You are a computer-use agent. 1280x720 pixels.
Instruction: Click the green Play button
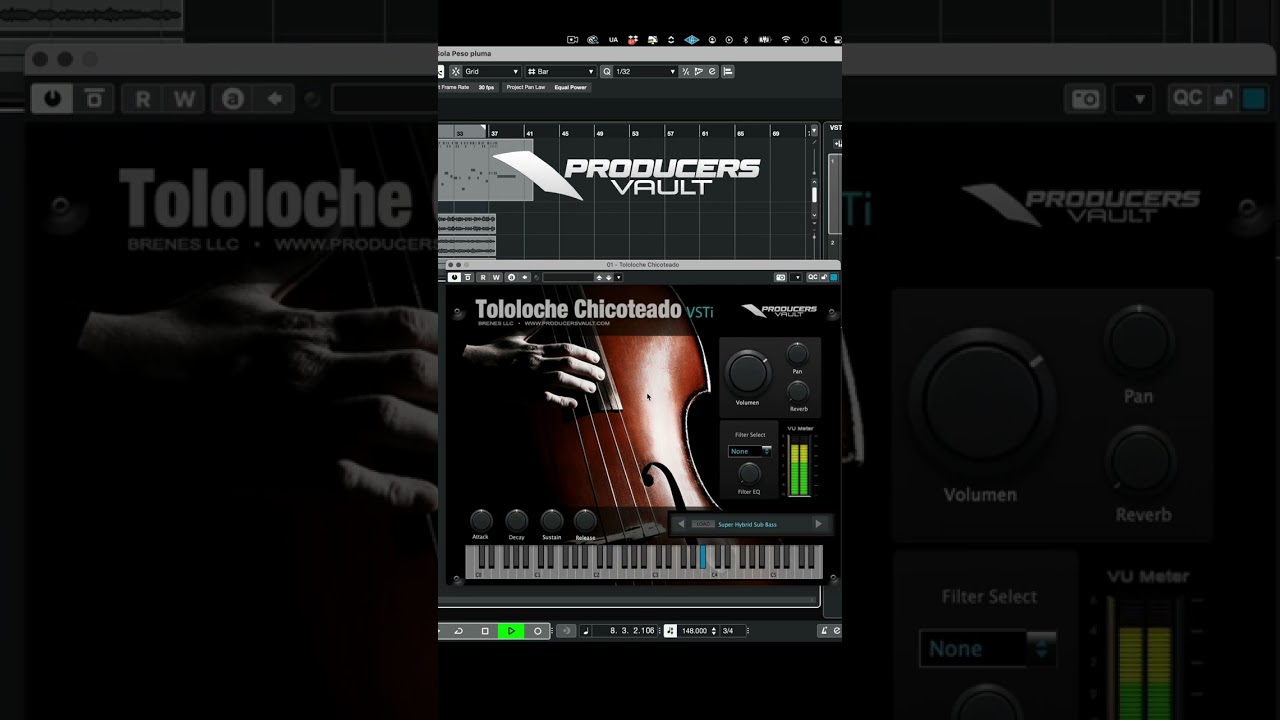click(x=511, y=631)
